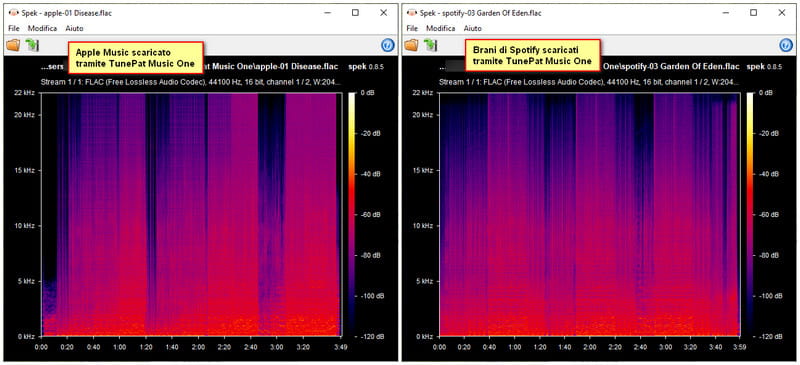Minimize the apple-01 Disease Spek window
The width and height of the screenshot is (800, 365).
(x=328, y=13)
